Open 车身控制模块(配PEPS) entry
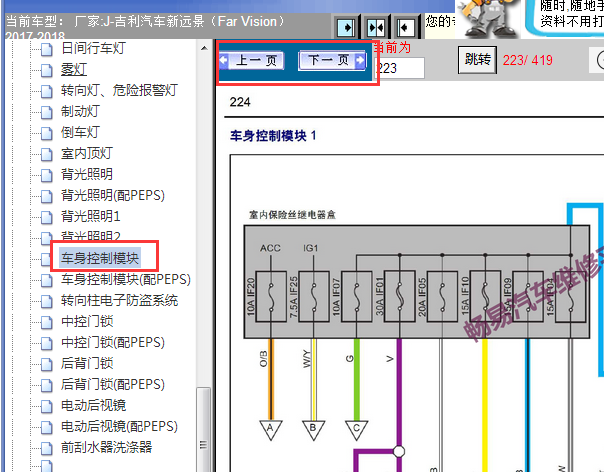The image size is (604, 472). pyautogui.click(x=126, y=279)
